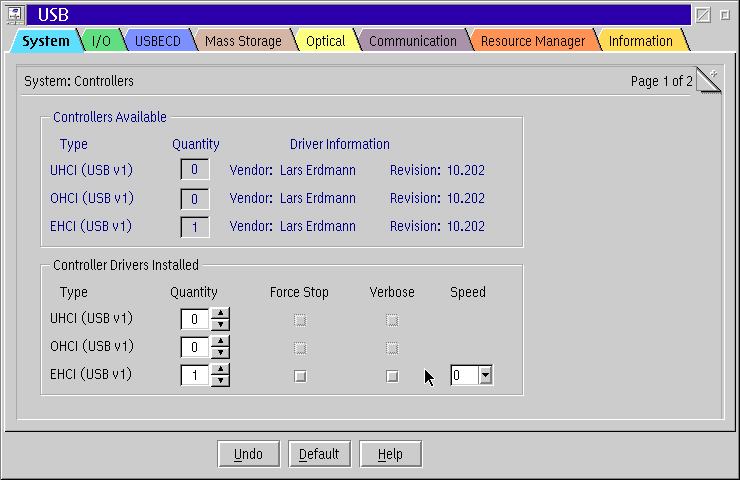The image size is (740, 480).
Task: Reset settings with the Default button
Action: (320, 454)
